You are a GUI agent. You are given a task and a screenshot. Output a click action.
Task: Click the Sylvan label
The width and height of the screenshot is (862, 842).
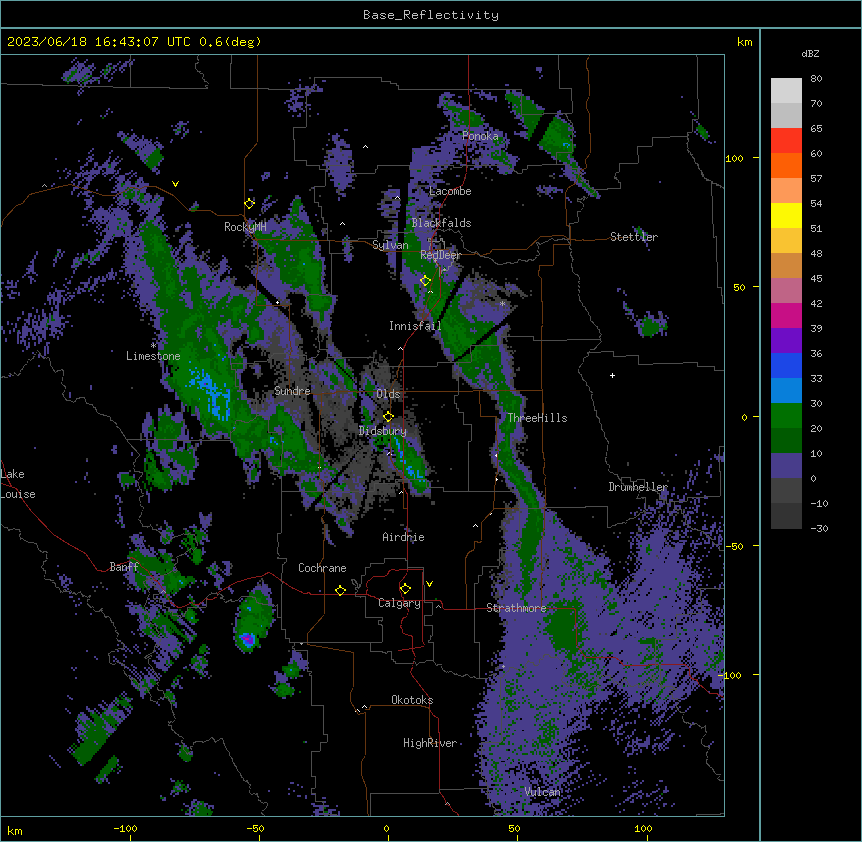coord(390,245)
